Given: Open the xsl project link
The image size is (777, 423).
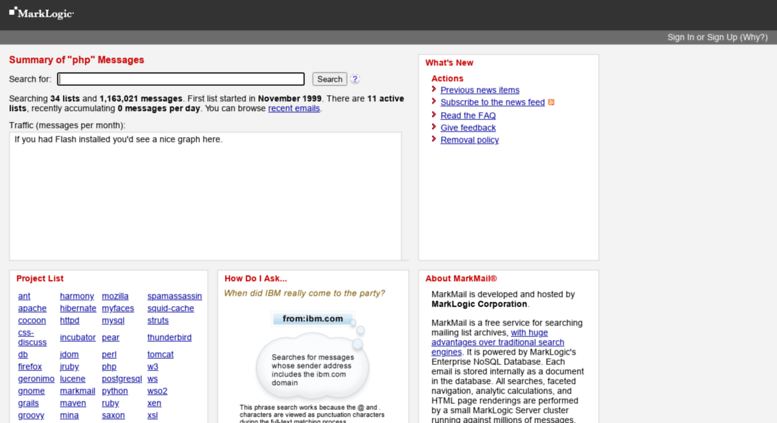Looking at the screenshot, I should point(152,415).
